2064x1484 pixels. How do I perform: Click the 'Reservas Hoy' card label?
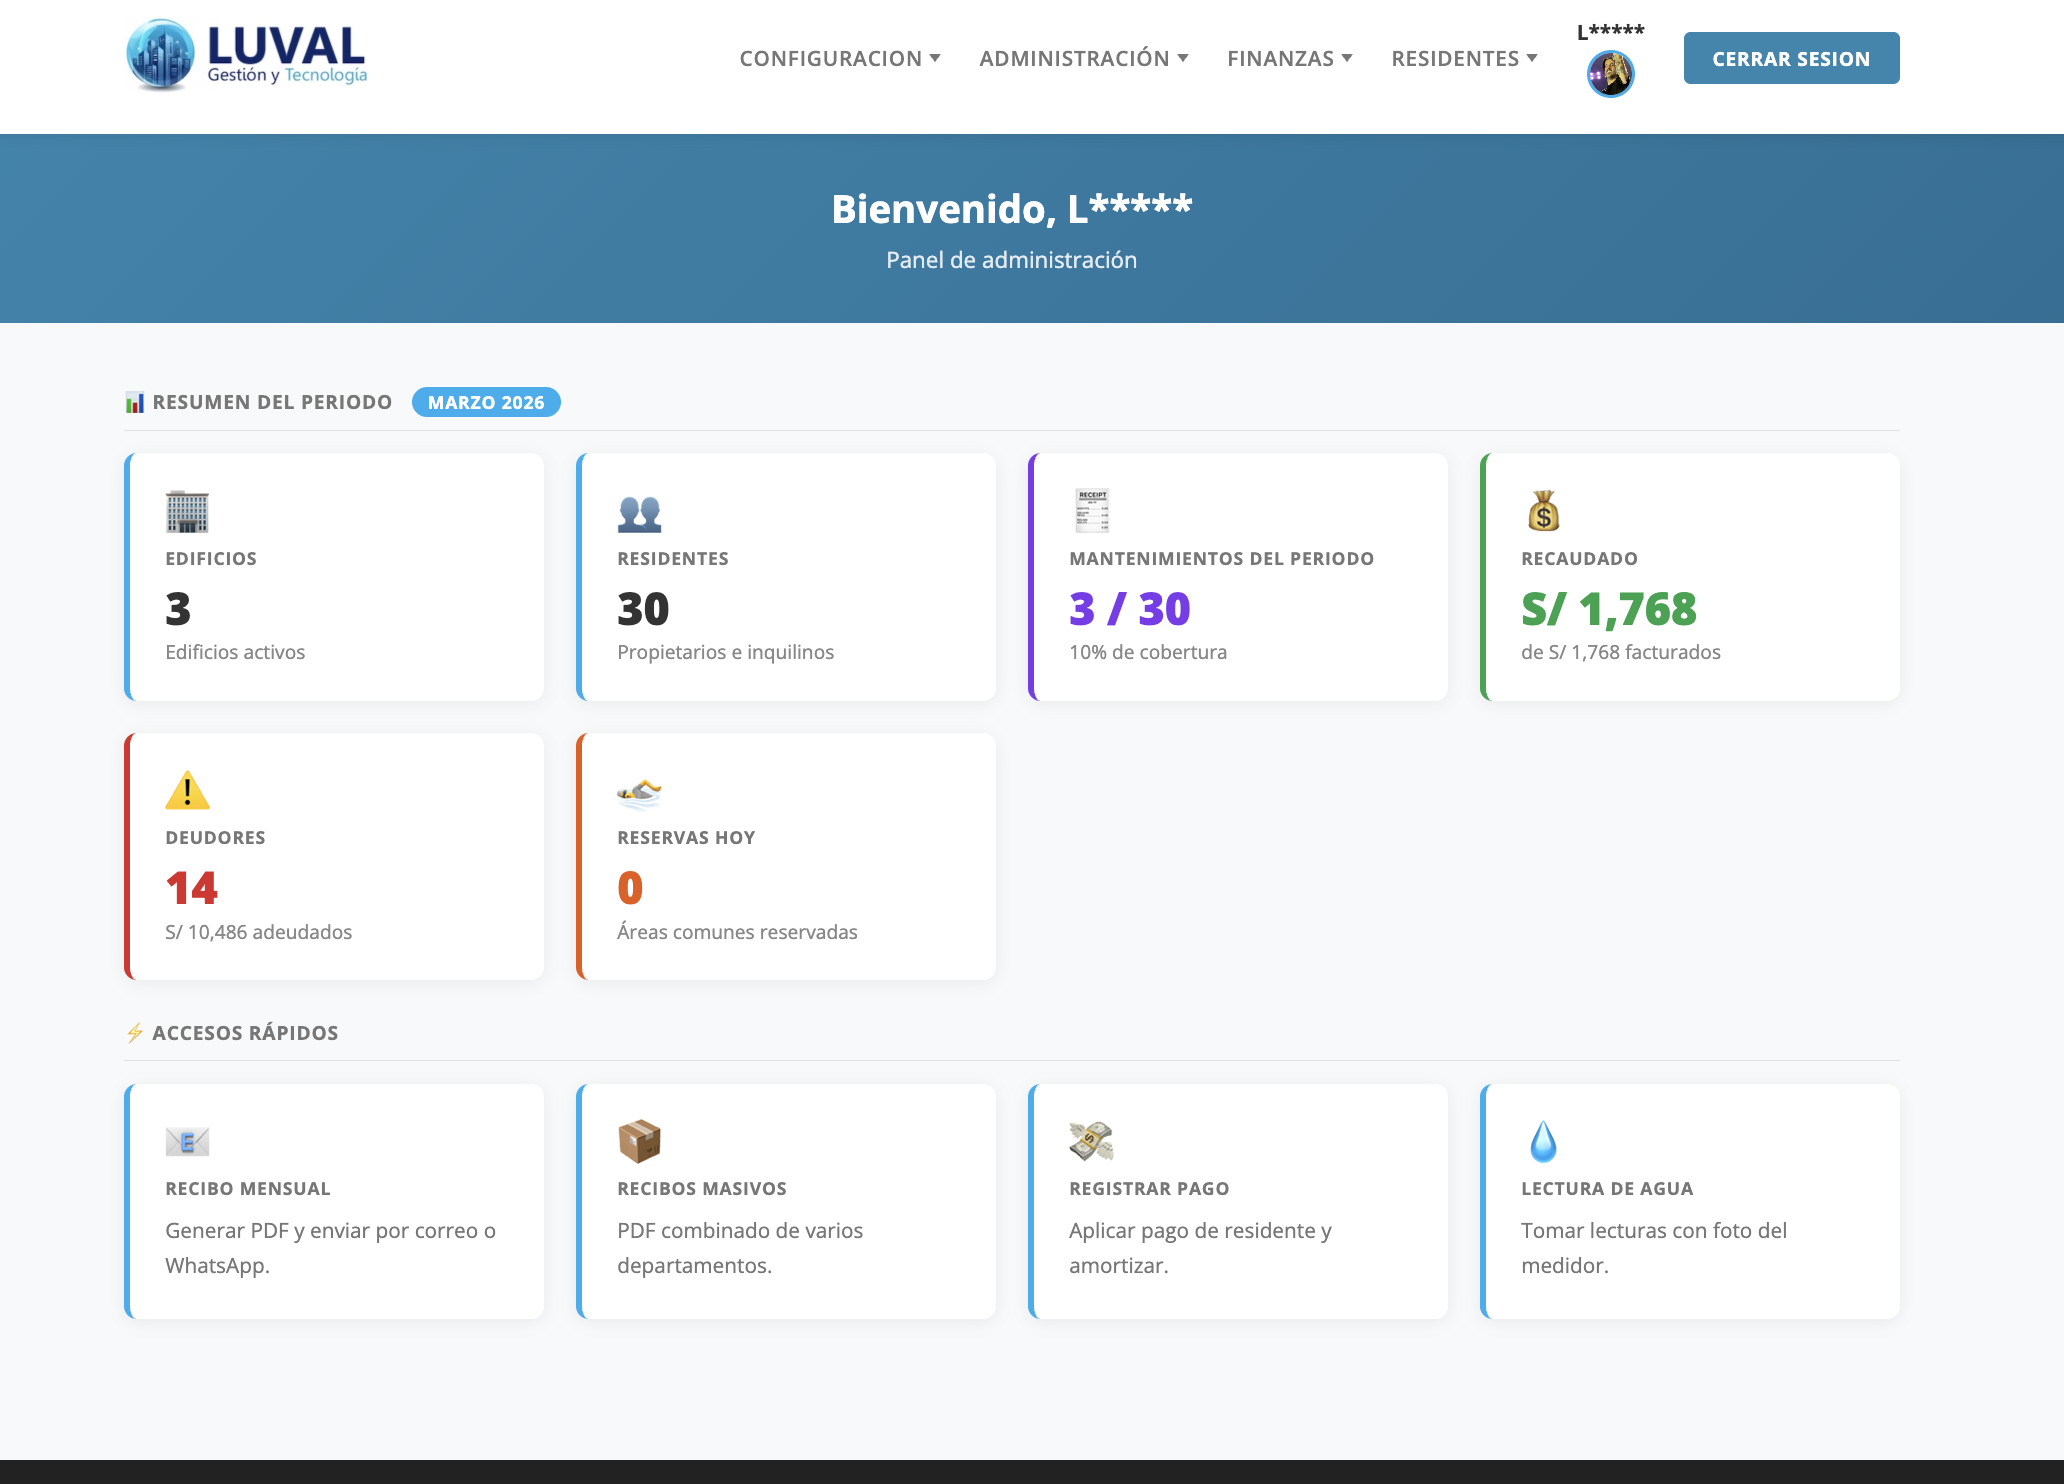(686, 838)
